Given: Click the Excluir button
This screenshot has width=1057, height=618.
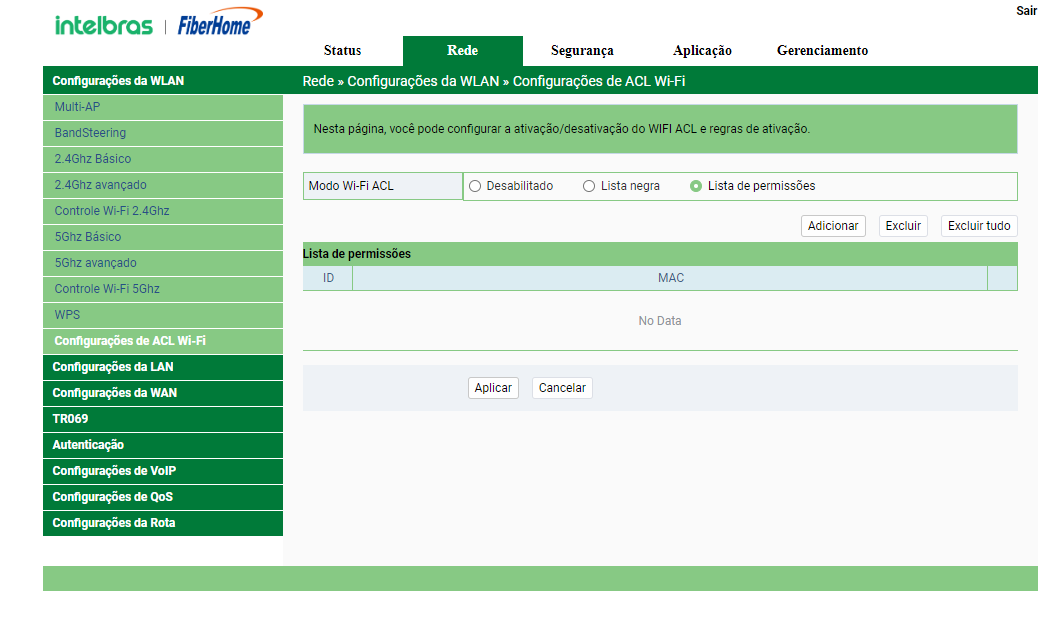Looking at the screenshot, I should (x=903, y=226).
